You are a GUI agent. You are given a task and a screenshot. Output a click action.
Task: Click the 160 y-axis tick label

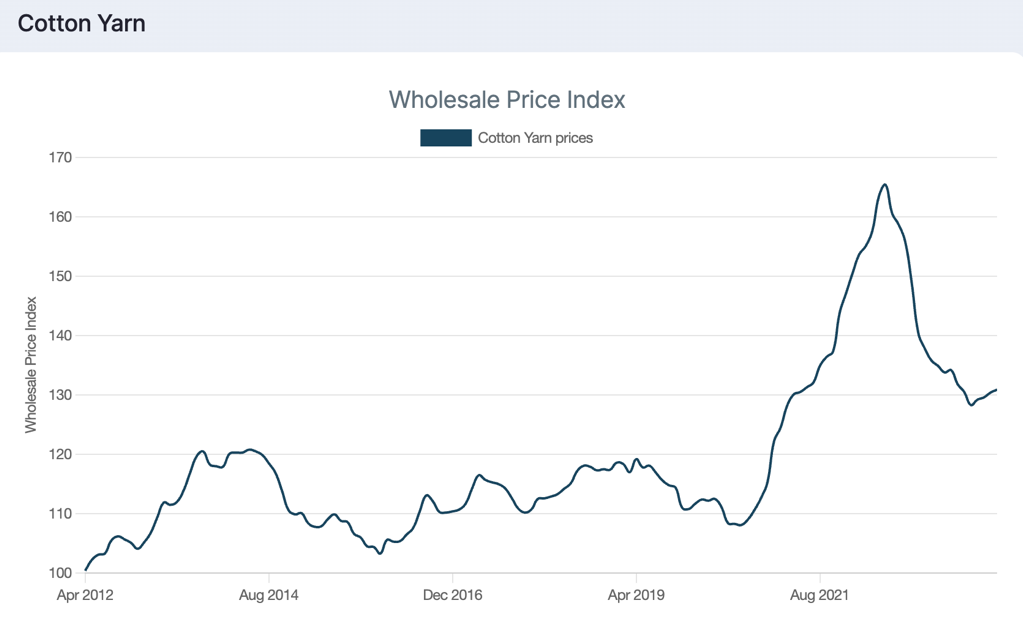(x=60, y=217)
